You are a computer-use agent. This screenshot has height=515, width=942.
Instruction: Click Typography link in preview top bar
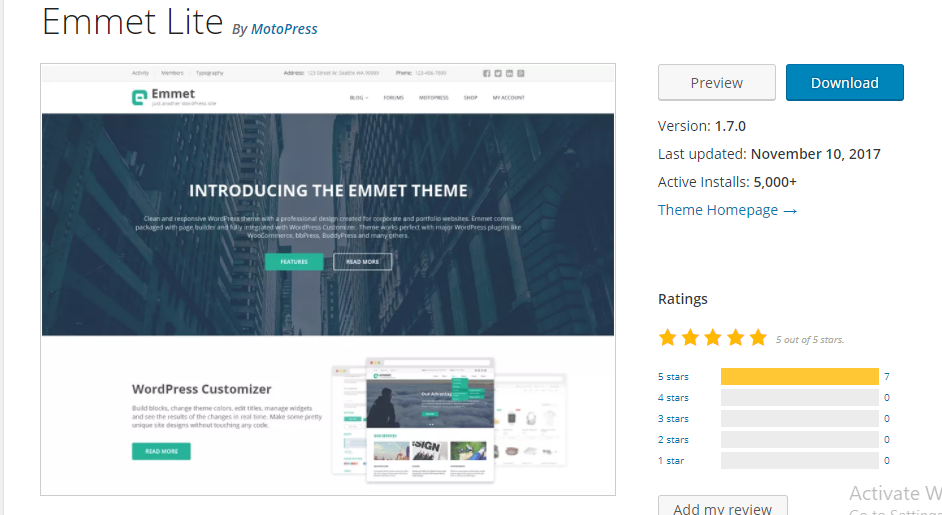[x=210, y=73]
